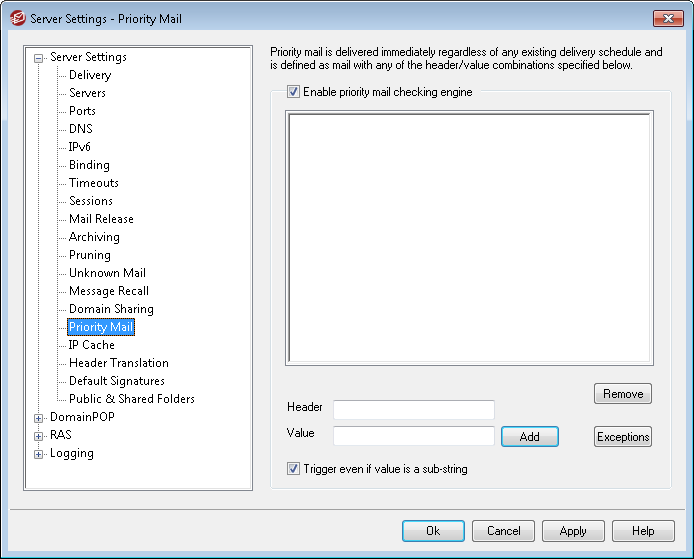The width and height of the screenshot is (694, 559).
Task: Click the Apply button
Action: [x=573, y=531]
